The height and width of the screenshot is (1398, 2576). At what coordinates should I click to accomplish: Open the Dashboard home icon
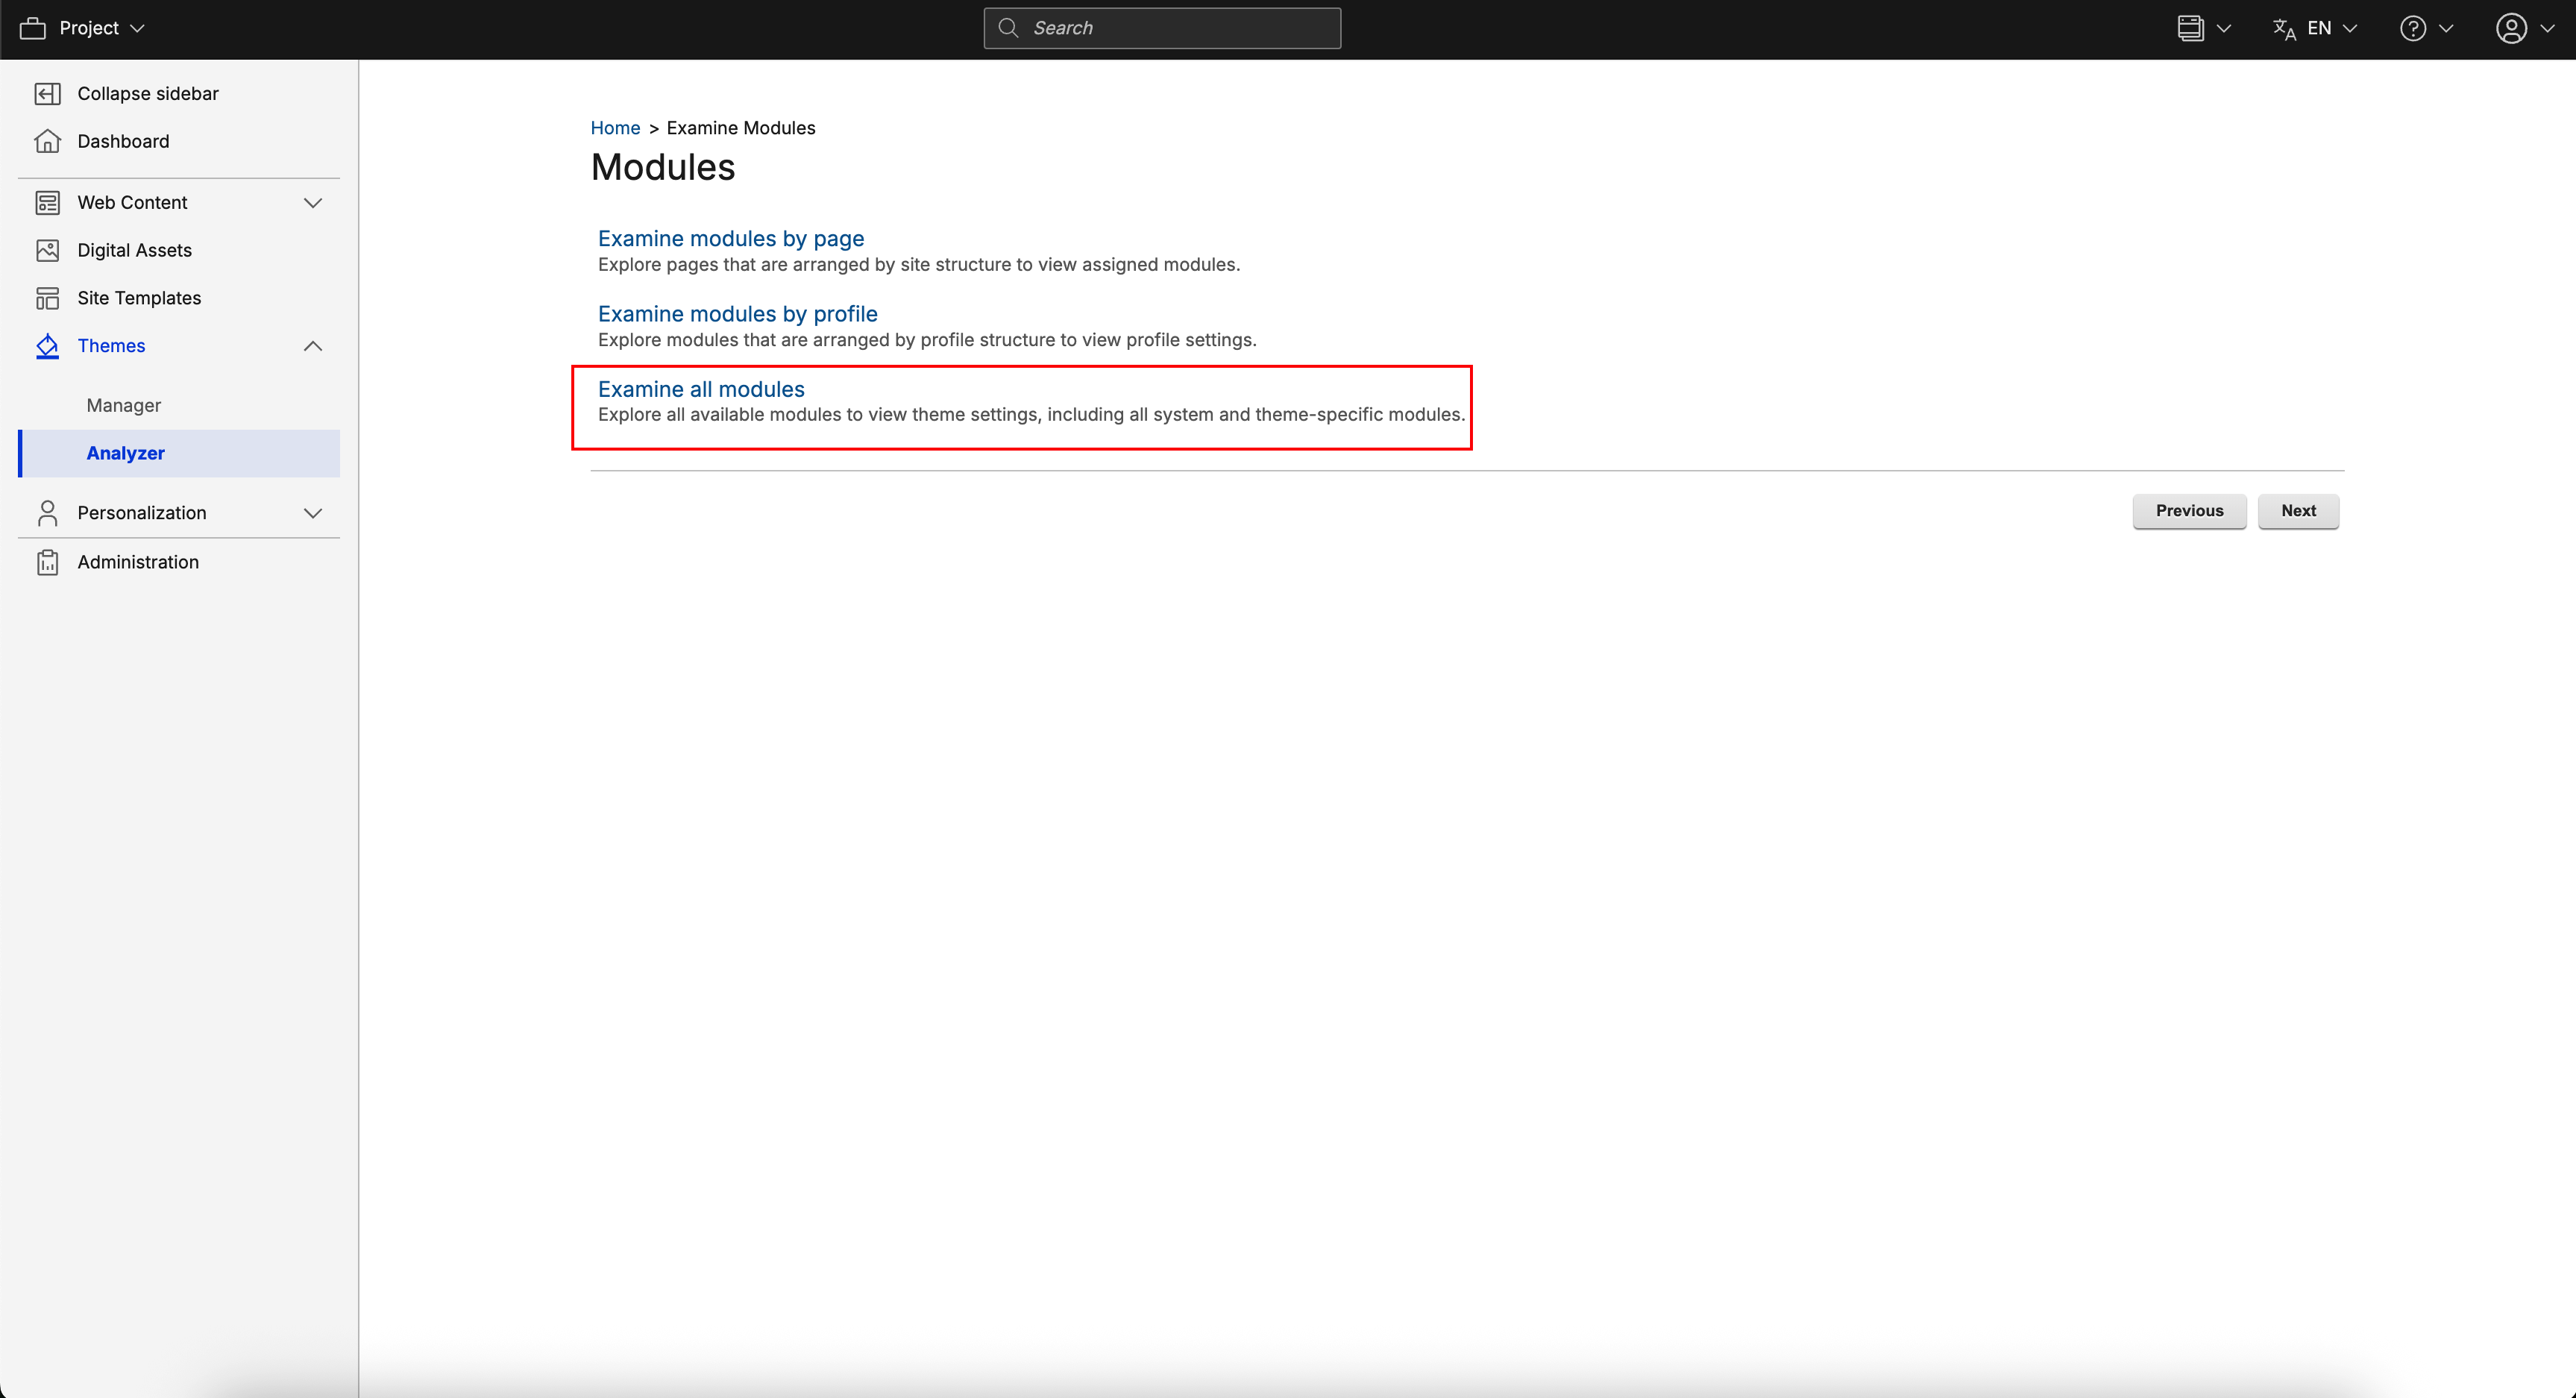click(x=47, y=141)
